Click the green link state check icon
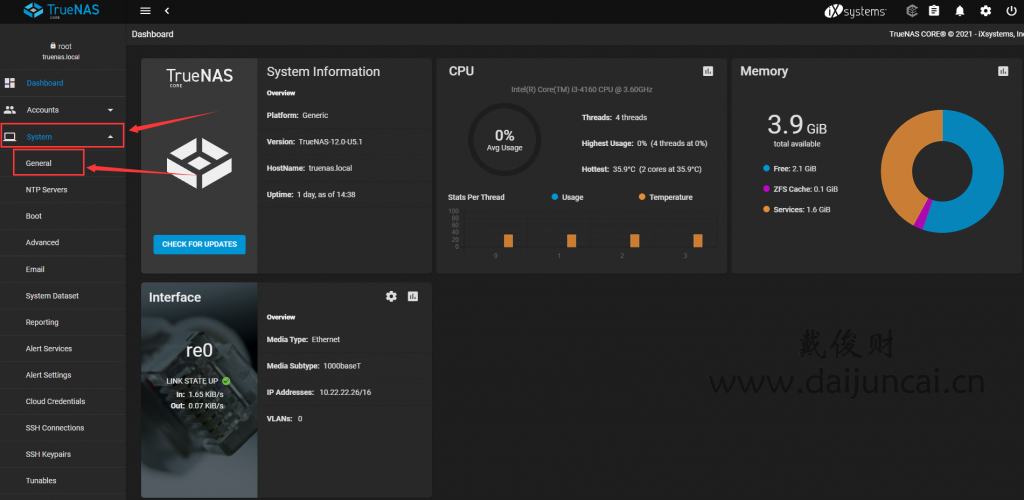This screenshot has width=1024, height=500. coord(226,381)
